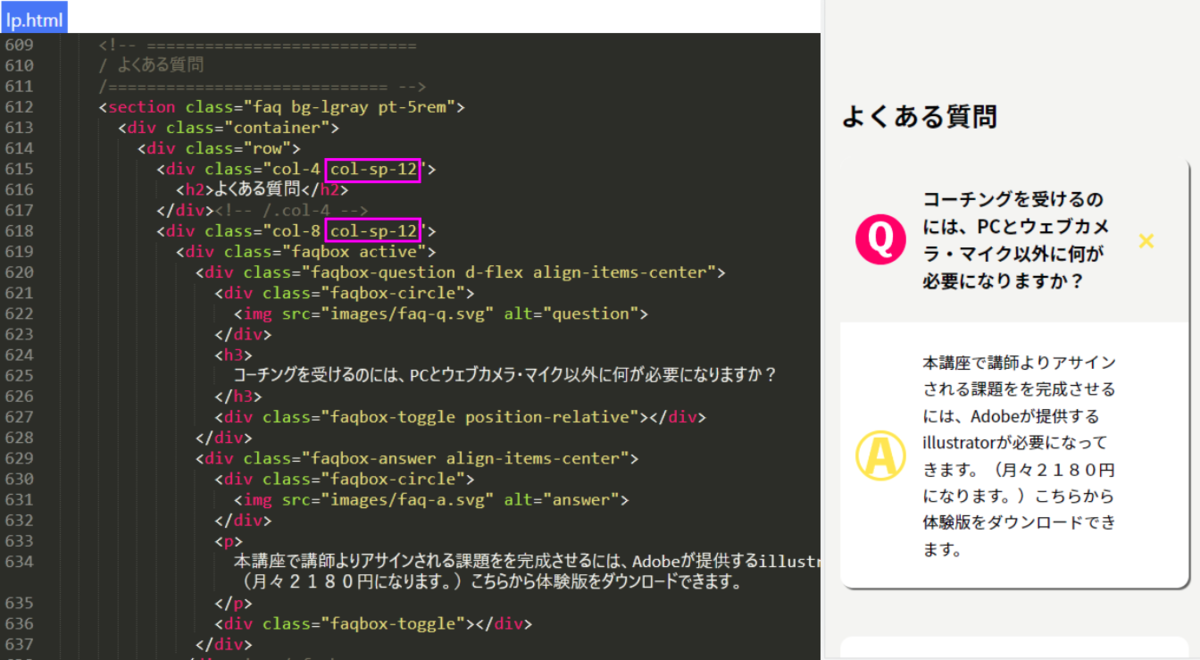Click line number 612 in the gutter
The image size is (1200, 660).
click(x=19, y=107)
